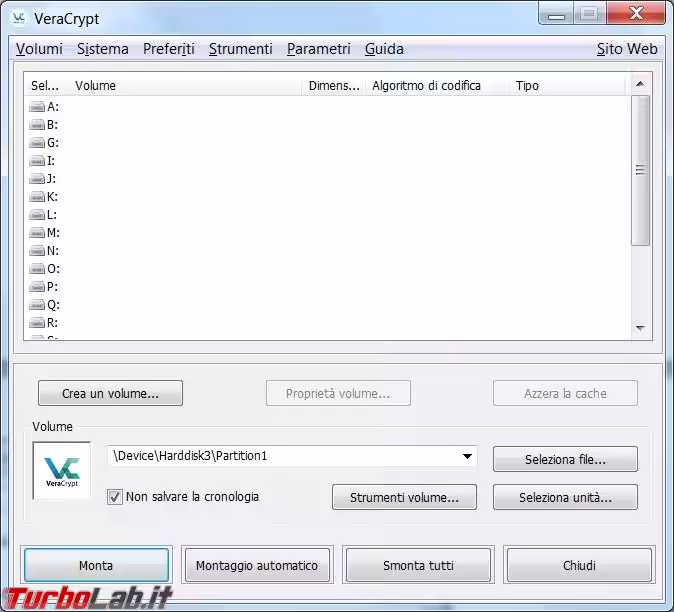Click the scroll up arrow of drive list
This screenshot has width=674, height=612.
click(640, 84)
